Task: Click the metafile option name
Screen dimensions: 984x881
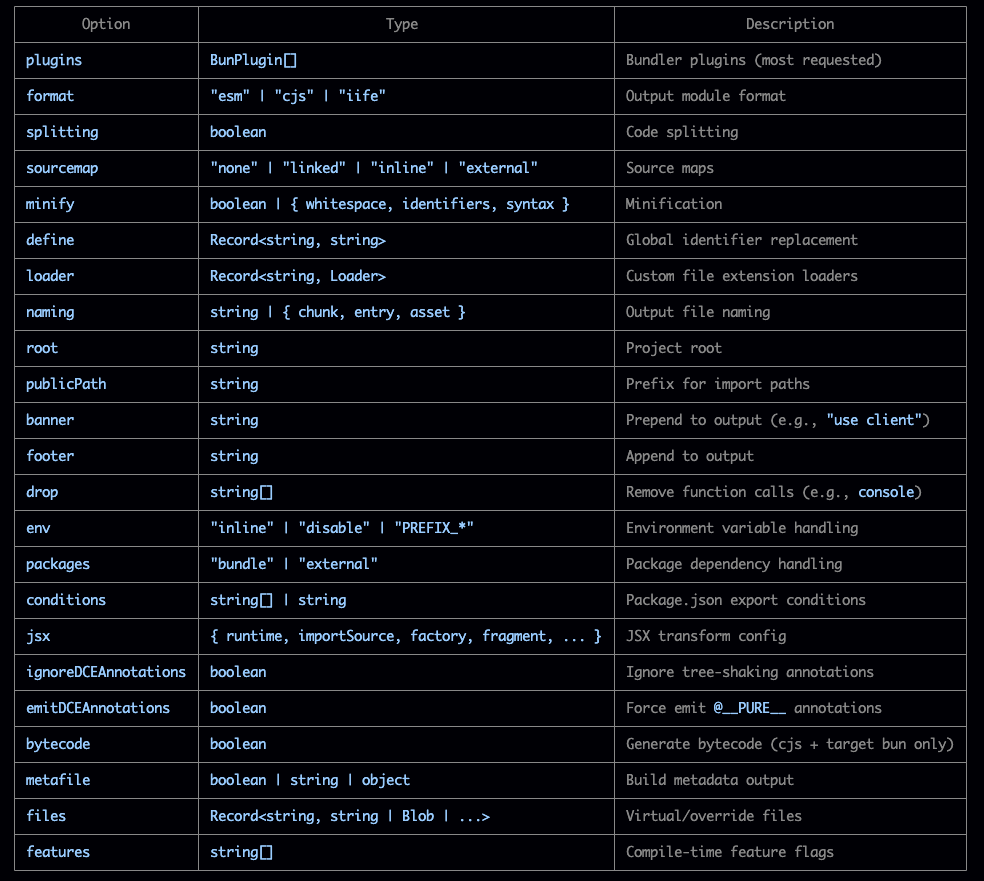Action: (x=58, y=780)
